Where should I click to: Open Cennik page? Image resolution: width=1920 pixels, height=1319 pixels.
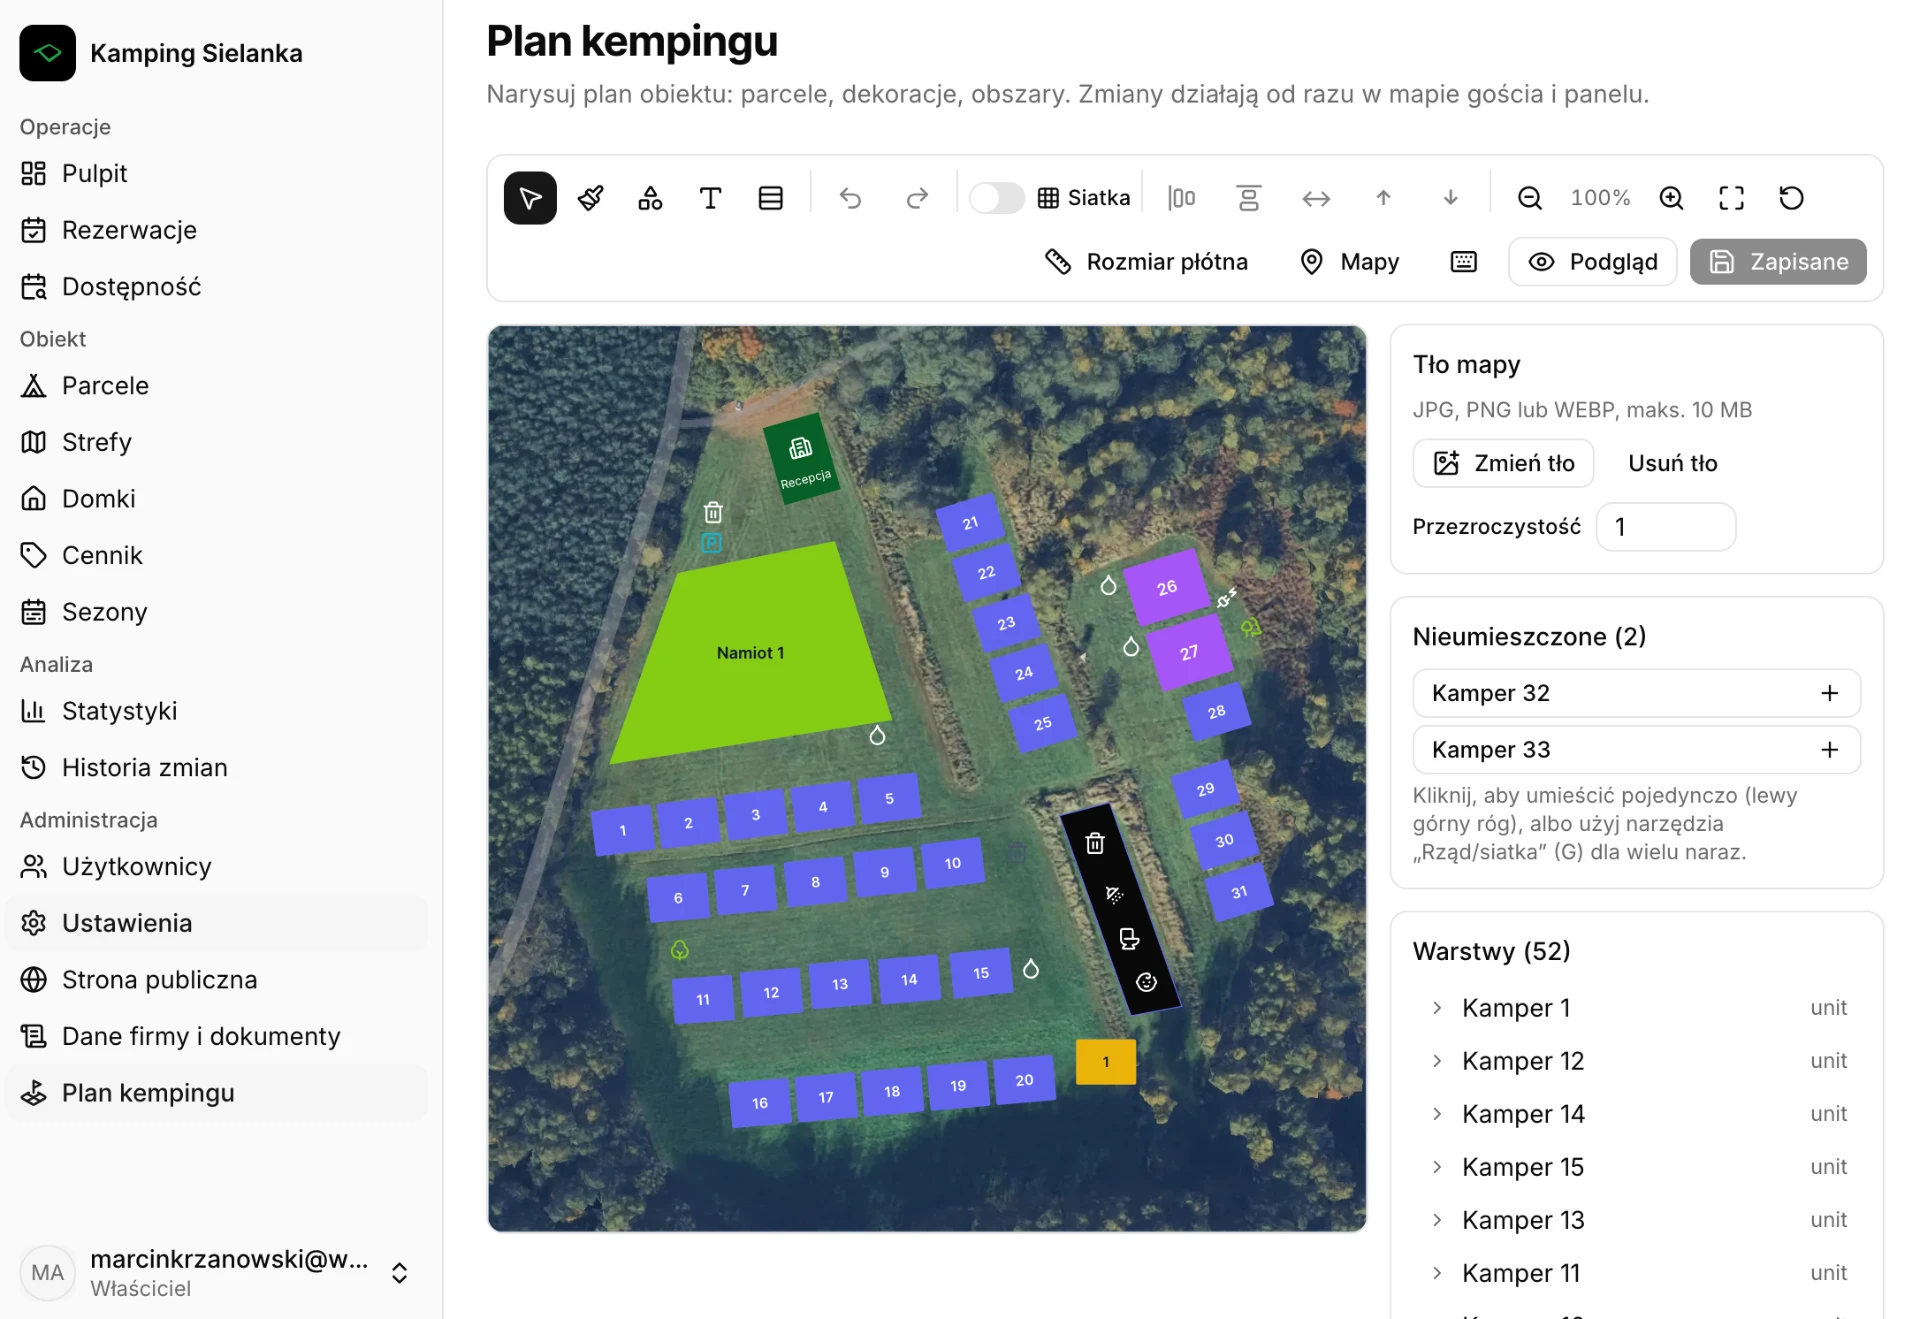pyautogui.click(x=216, y=555)
